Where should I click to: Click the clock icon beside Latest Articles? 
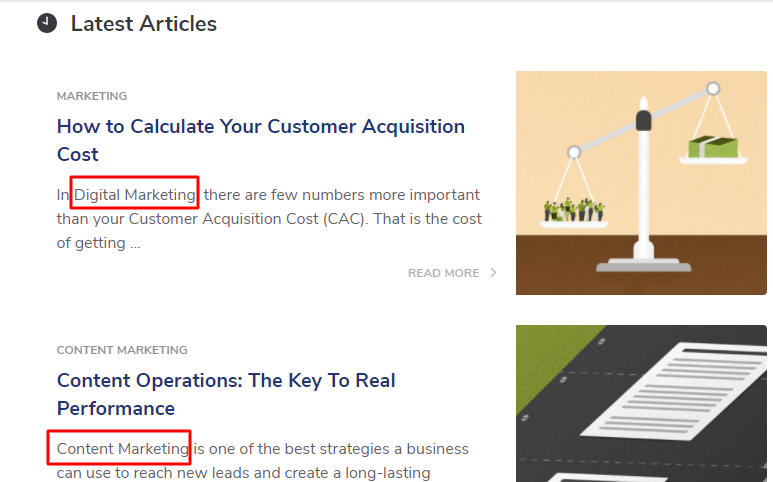click(47, 22)
